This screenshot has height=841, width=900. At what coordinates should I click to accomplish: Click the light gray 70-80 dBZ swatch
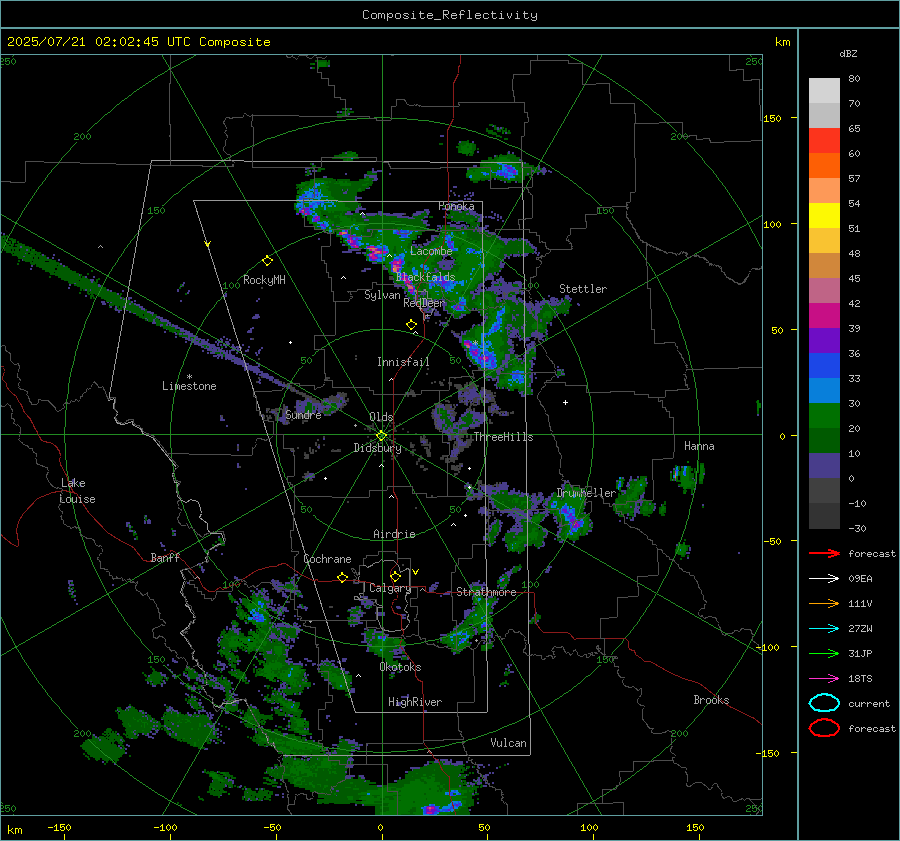(824, 91)
